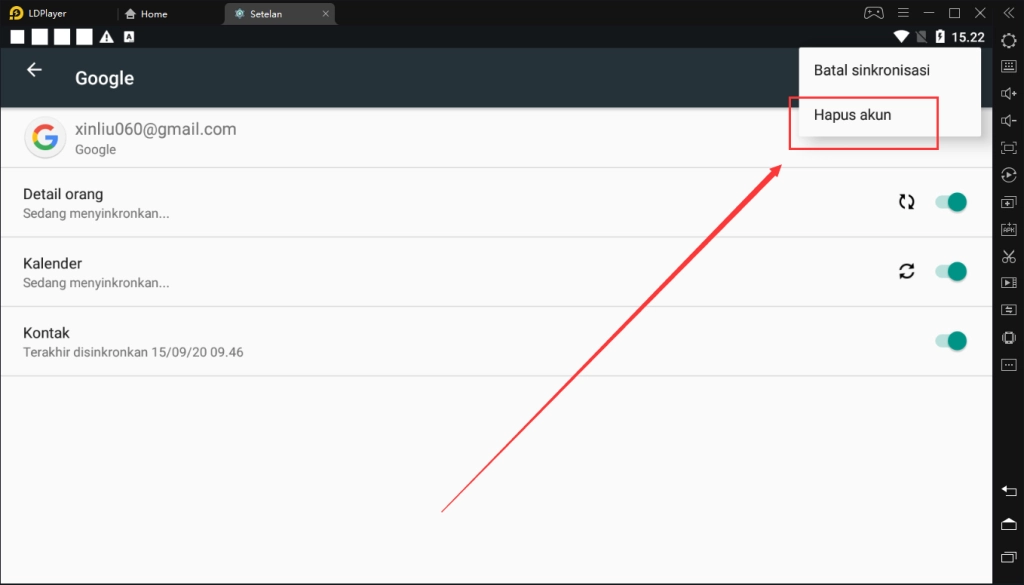Click the shake device icon

1008,338
